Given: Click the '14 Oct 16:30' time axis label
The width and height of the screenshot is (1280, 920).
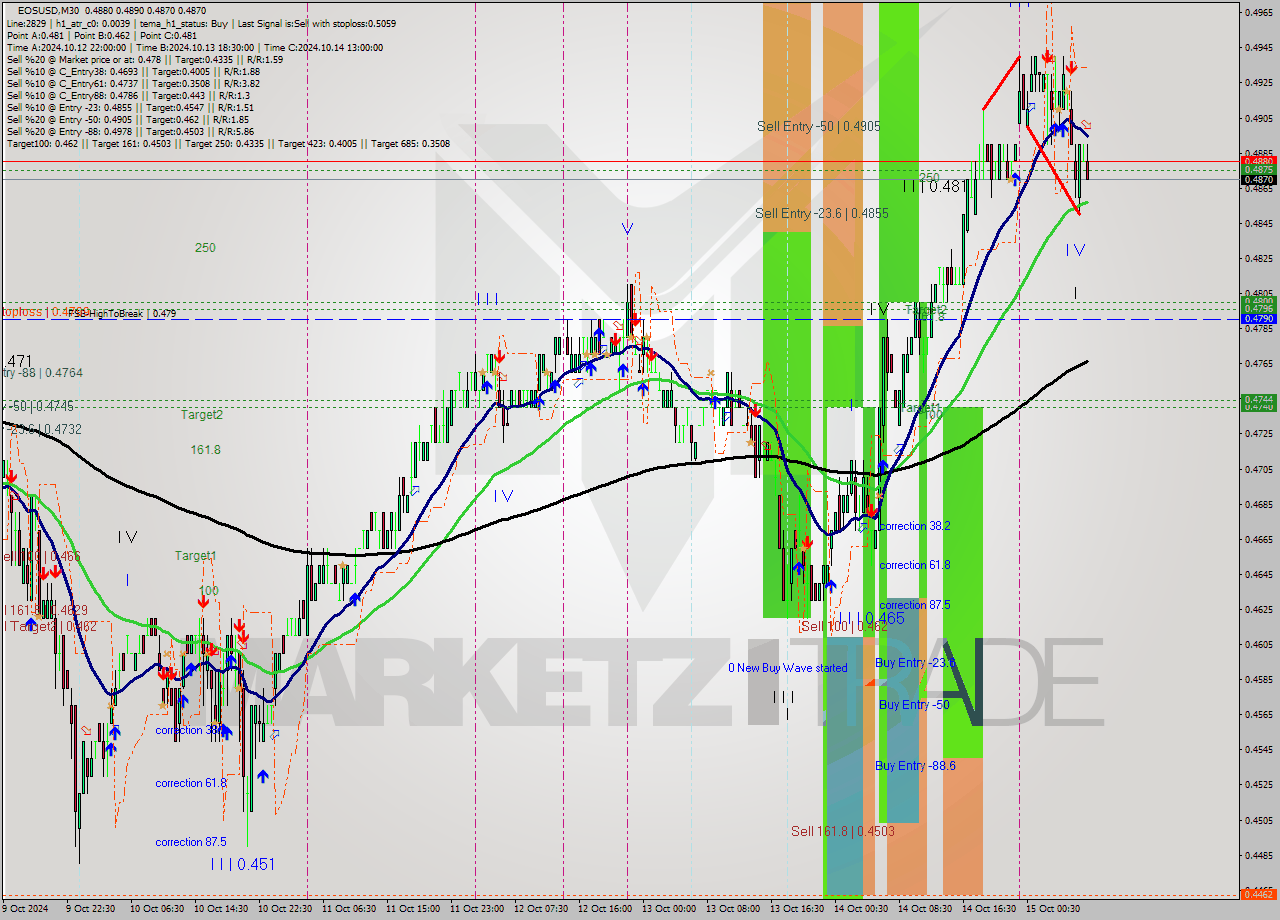Looking at the screenshot, I should (988, 909).
